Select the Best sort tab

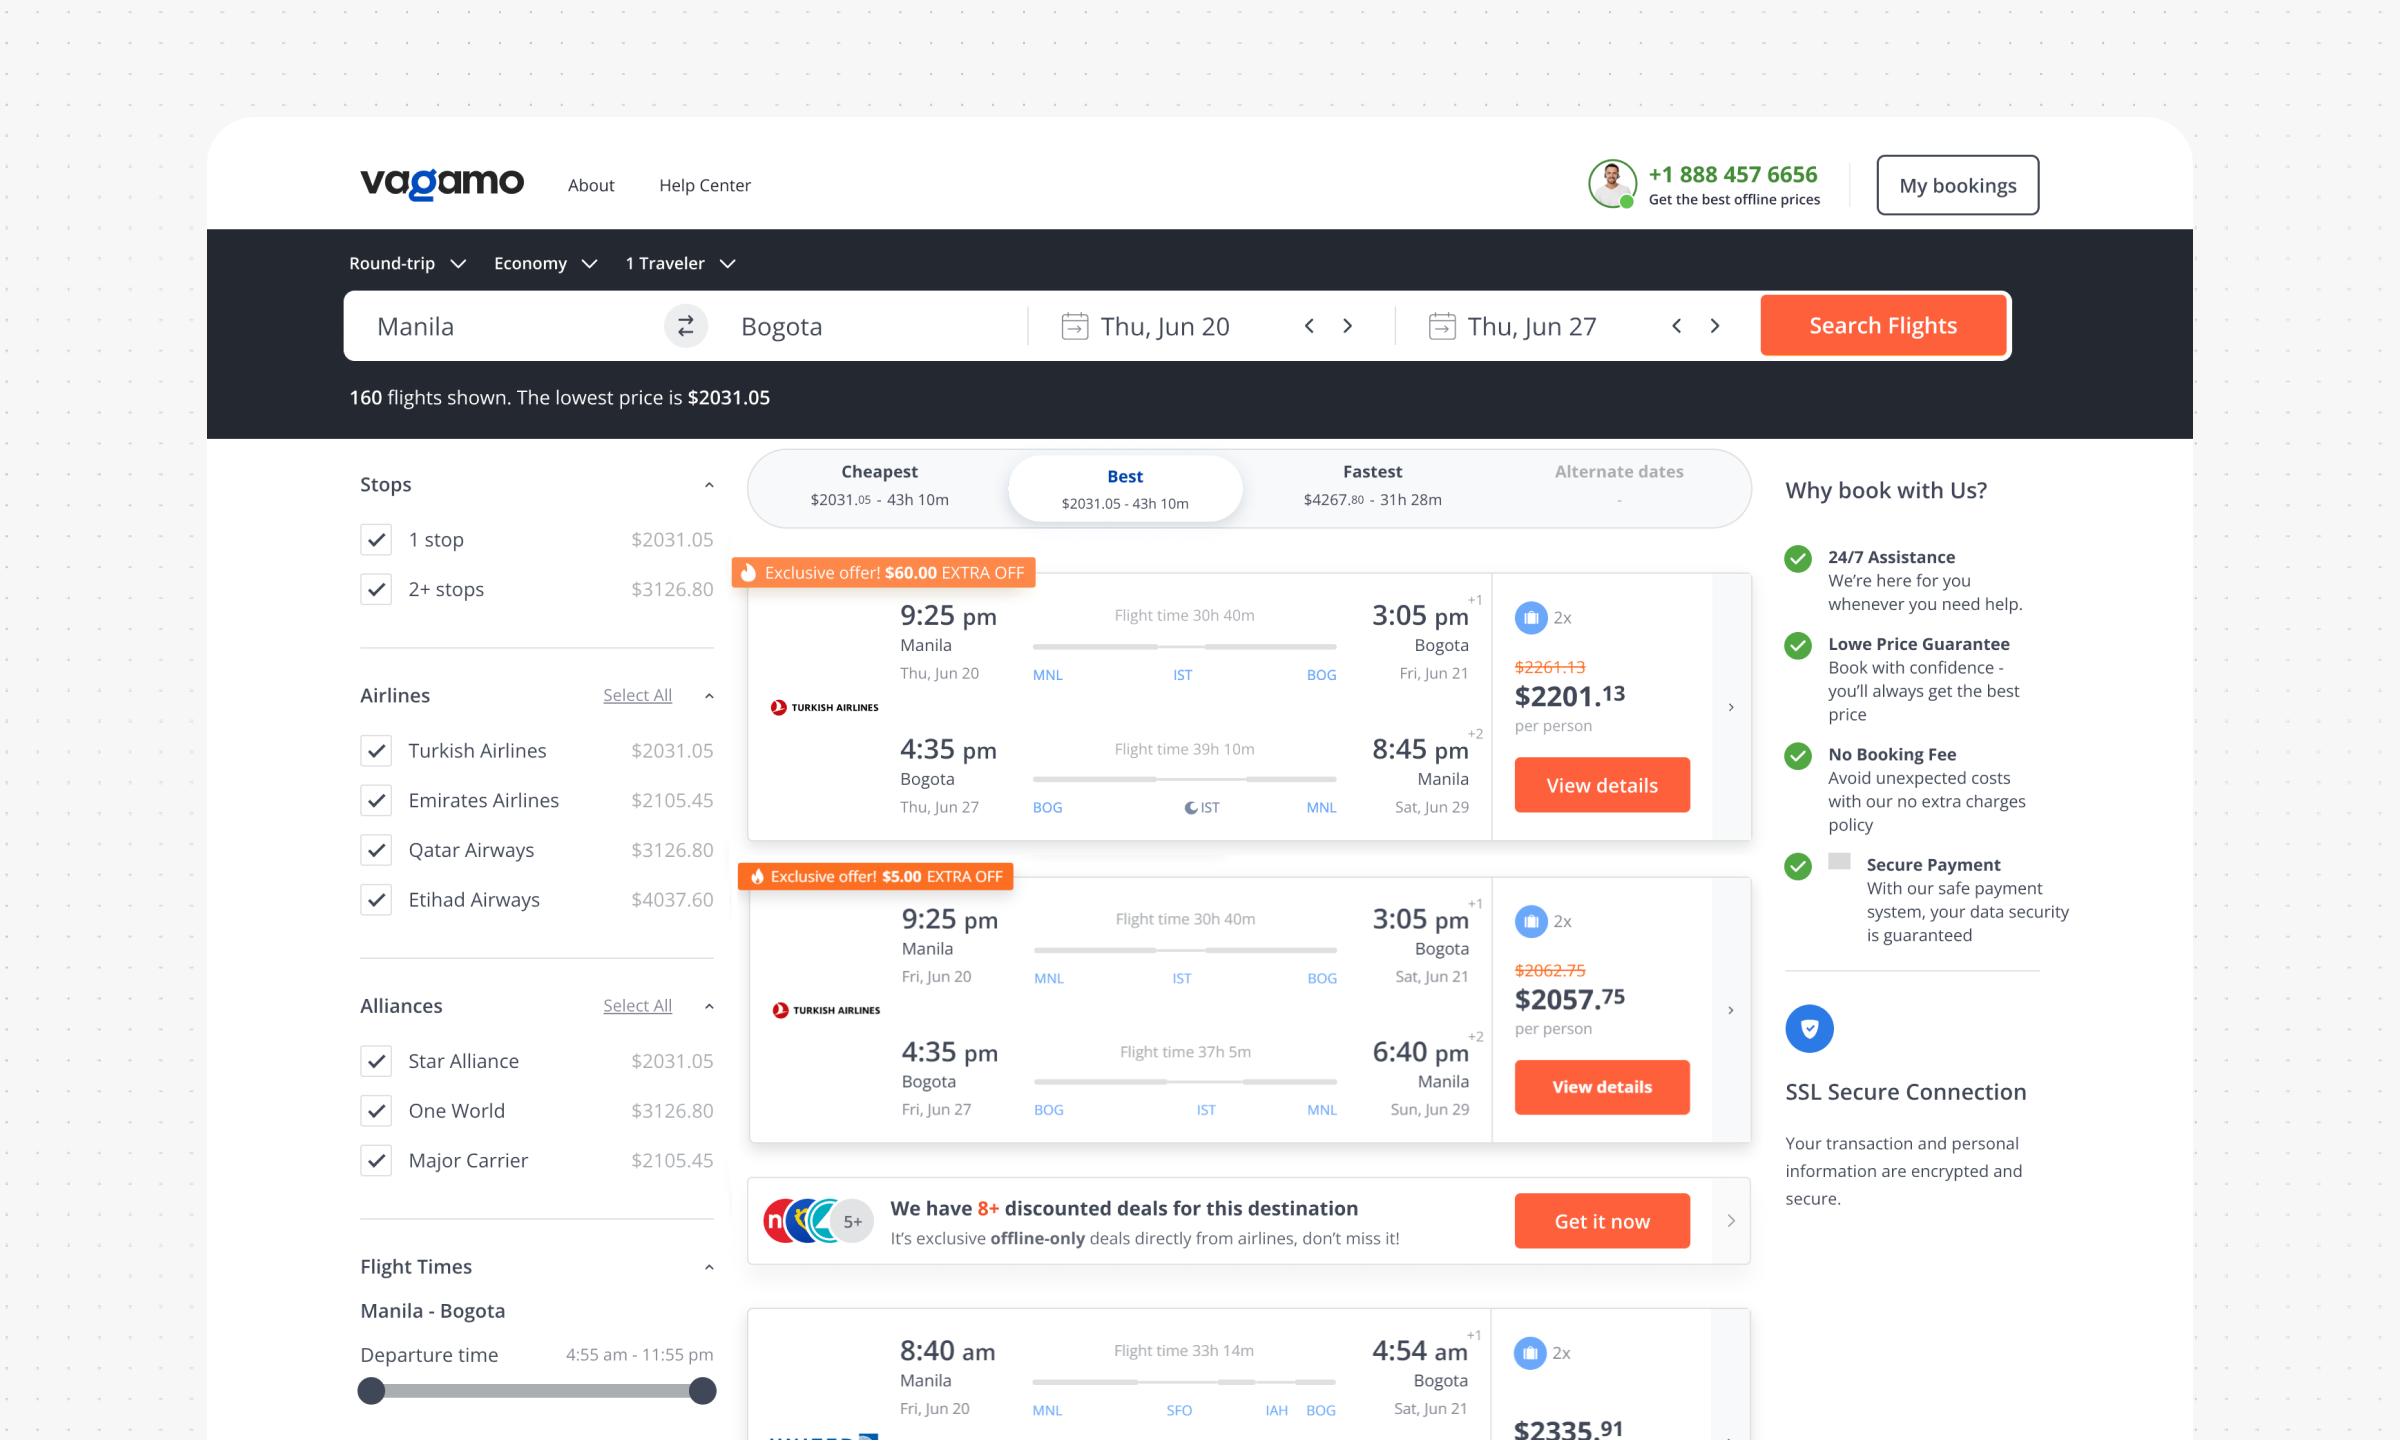coord(1125,489)
